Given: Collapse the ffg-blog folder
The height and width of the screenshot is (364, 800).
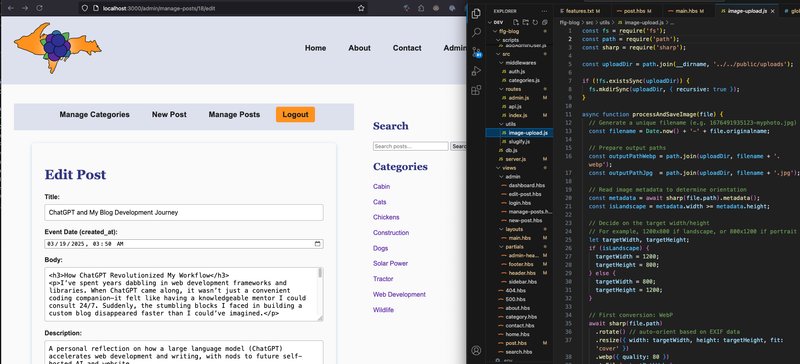Looking at the screenshot, I should [x=495, y=31].
